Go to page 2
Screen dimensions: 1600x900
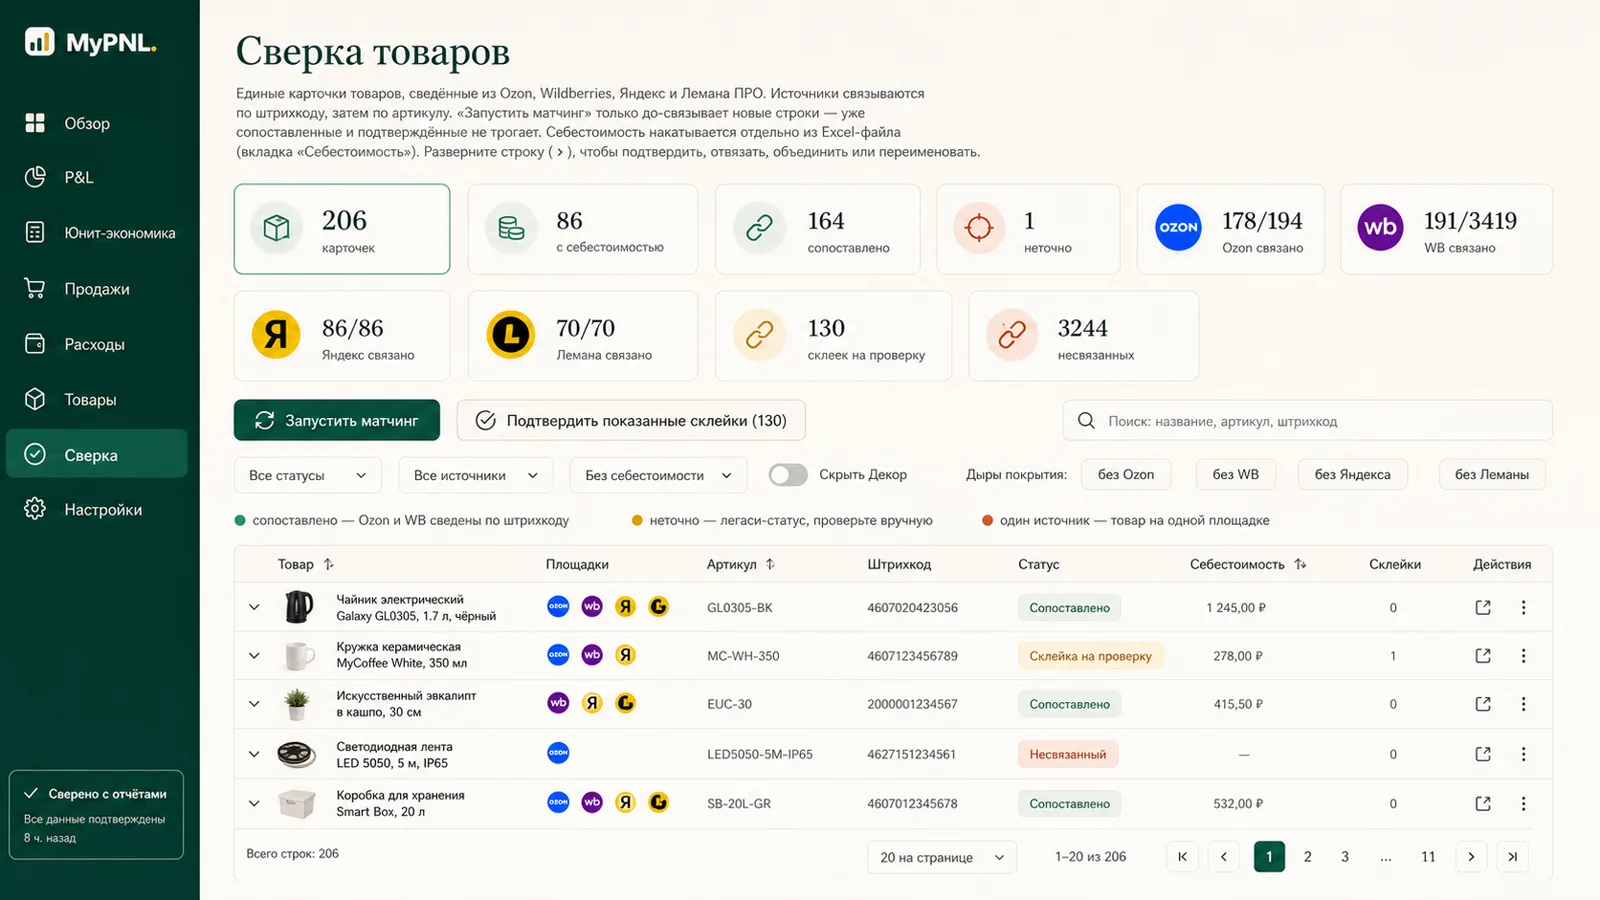click(1307, 857)
